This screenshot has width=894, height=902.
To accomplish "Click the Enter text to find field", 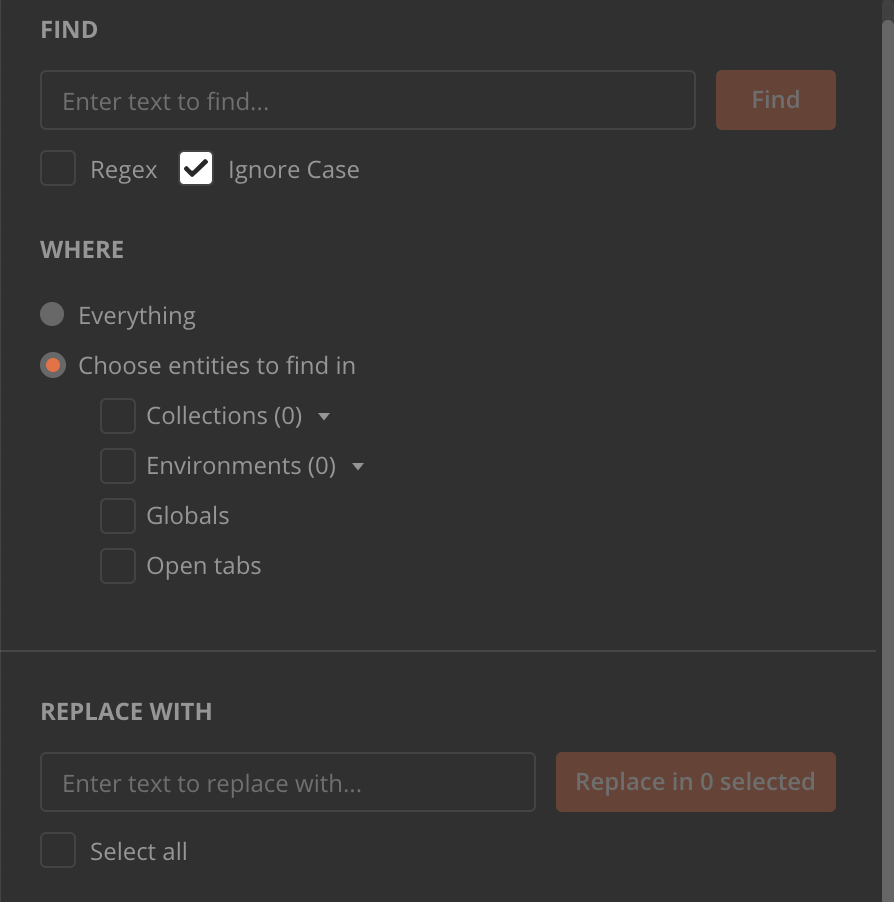I will tap(367, 99).
